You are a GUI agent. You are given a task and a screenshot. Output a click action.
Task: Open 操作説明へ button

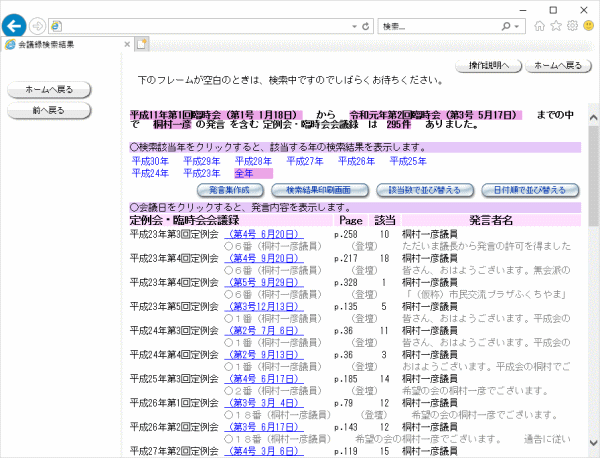489,66
